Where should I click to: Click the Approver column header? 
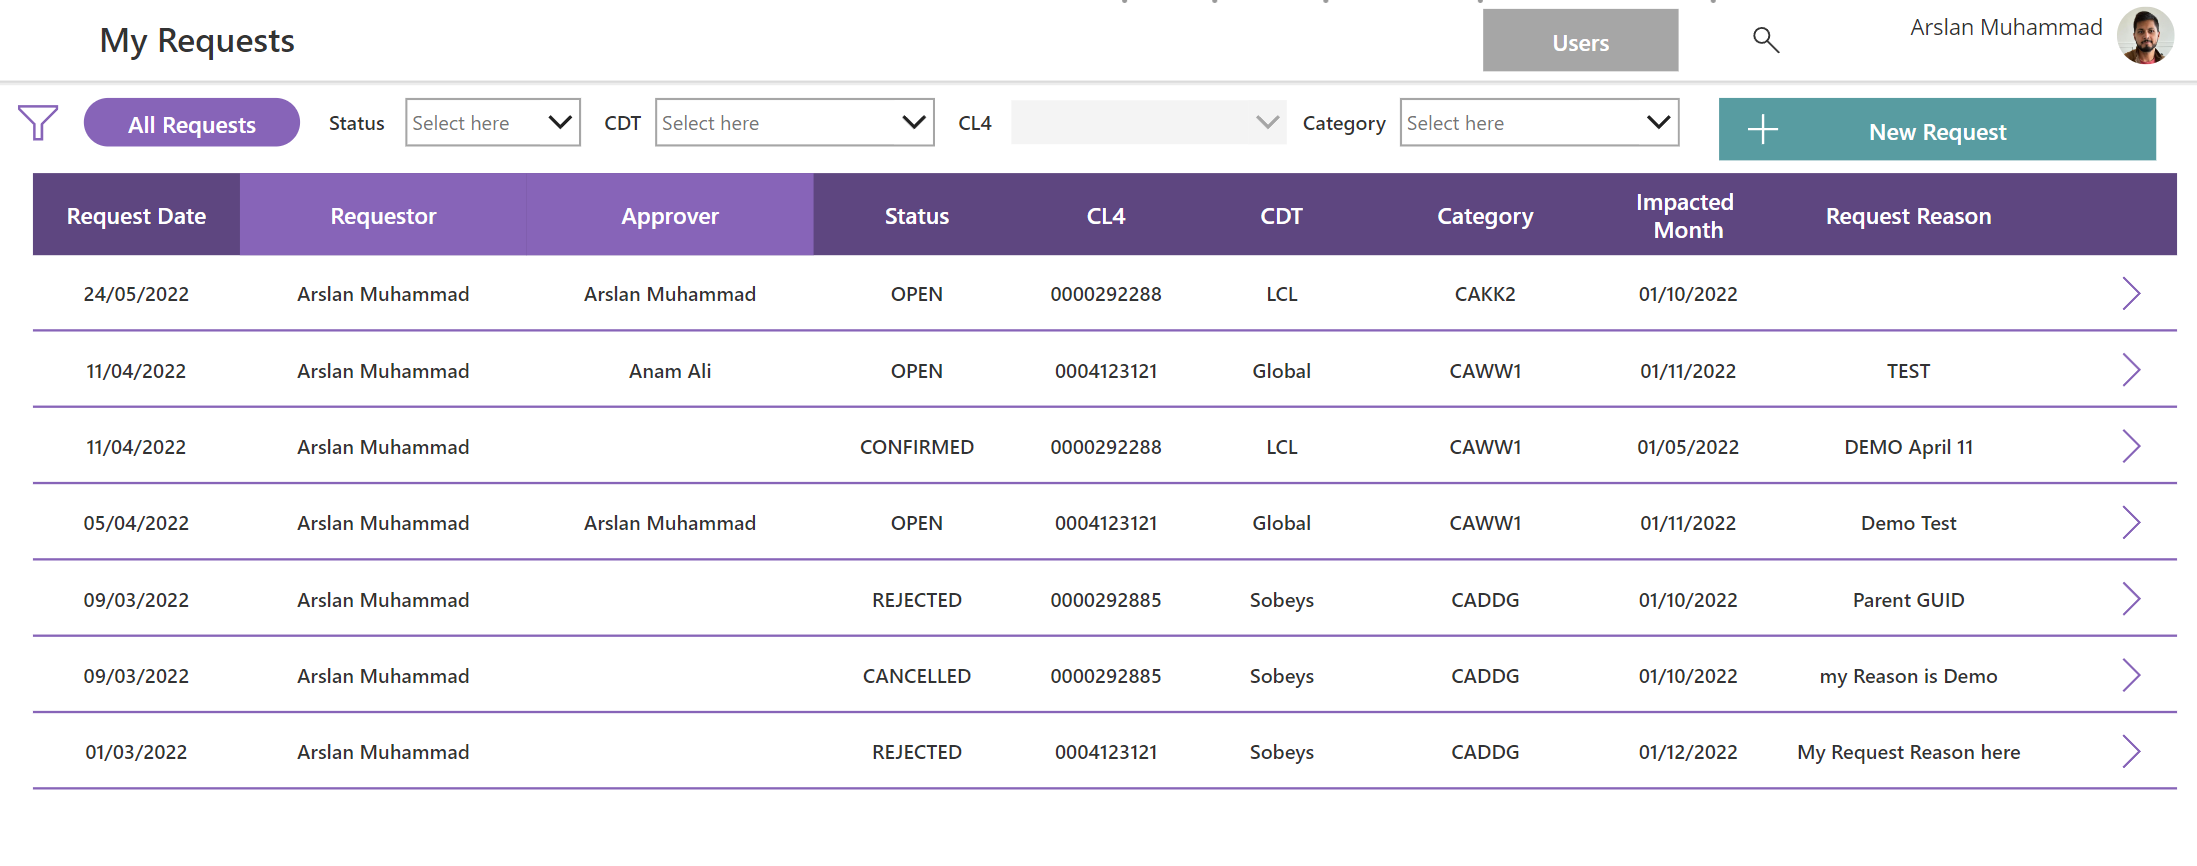(x=670, y=215)
